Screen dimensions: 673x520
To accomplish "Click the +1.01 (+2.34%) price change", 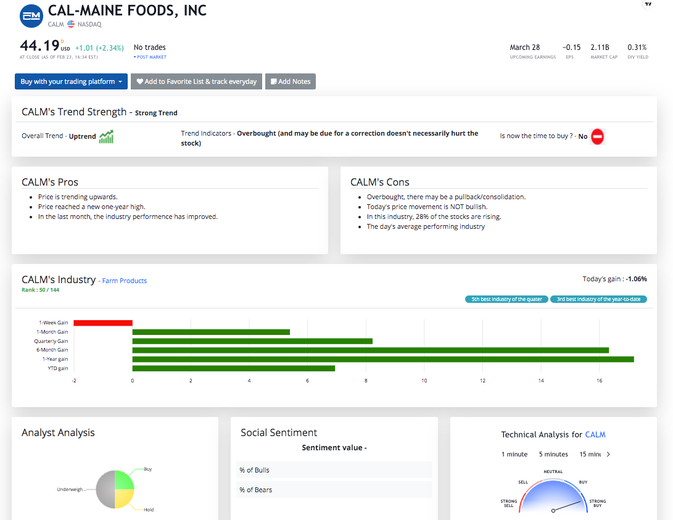I will pos(100,48).
